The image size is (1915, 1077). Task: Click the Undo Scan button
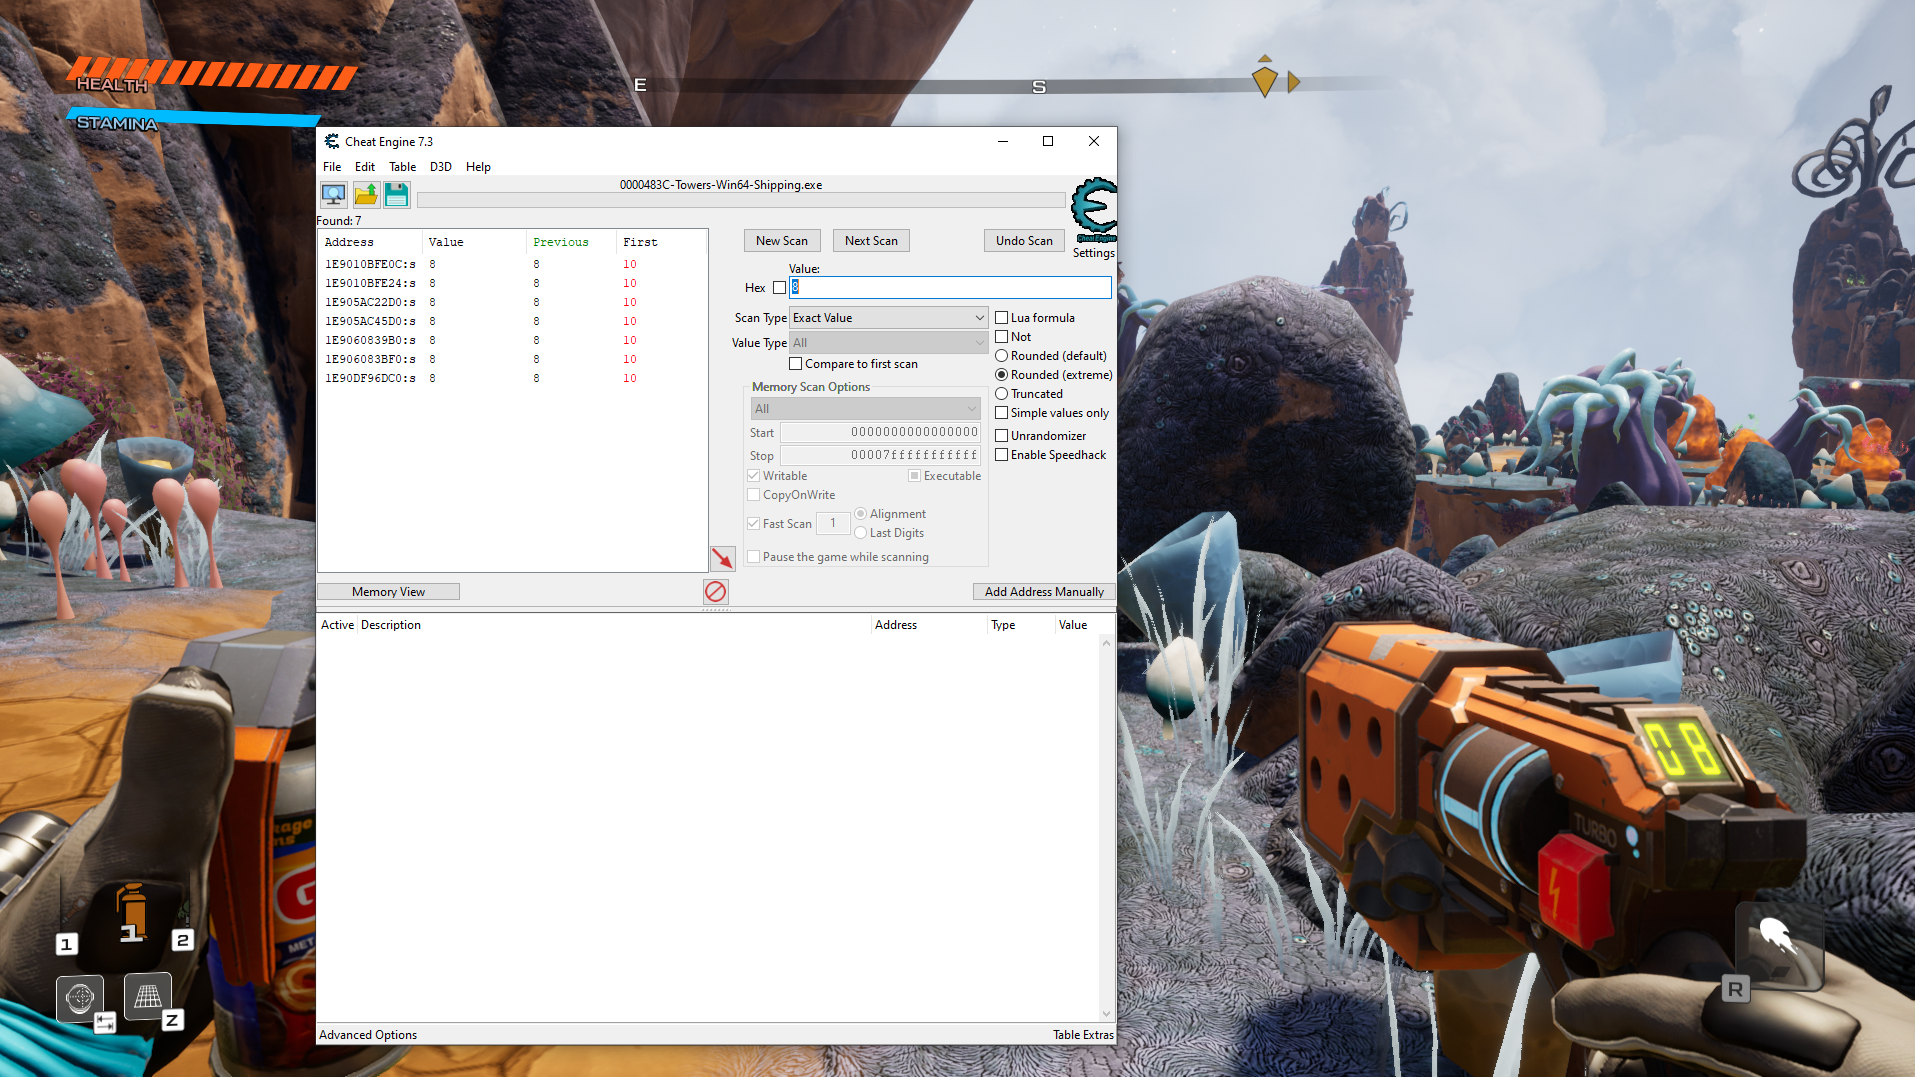1024,241
